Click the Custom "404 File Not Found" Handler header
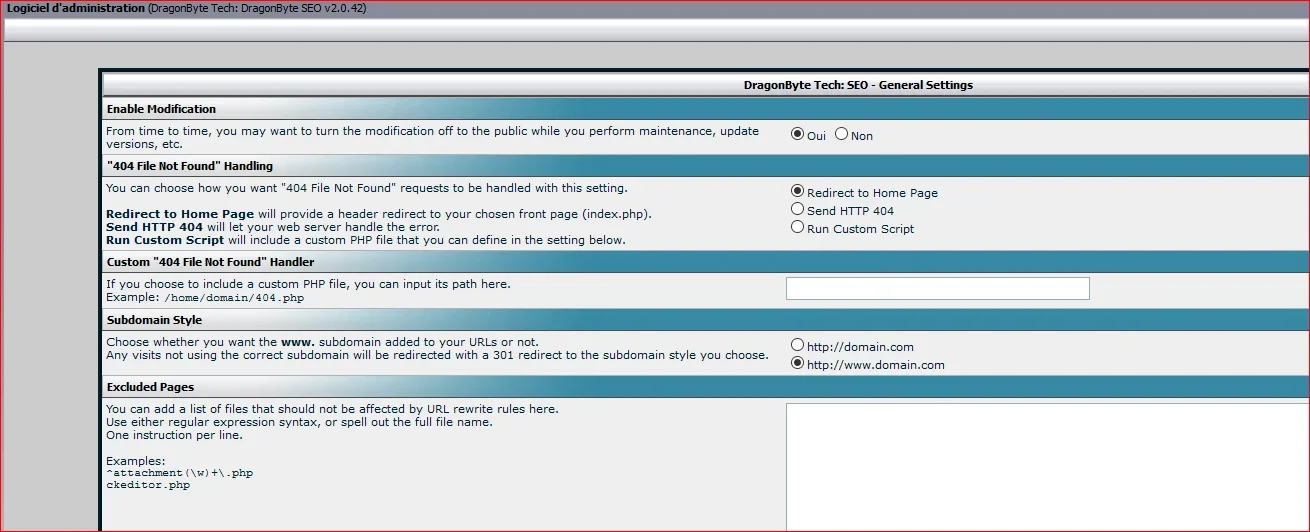Screen dimensions: 1310x532 (706, 262)
